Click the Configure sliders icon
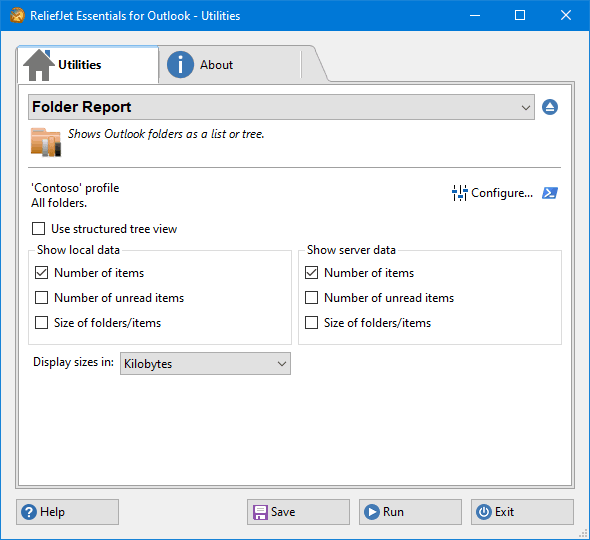590x540 pixels. 459,193
